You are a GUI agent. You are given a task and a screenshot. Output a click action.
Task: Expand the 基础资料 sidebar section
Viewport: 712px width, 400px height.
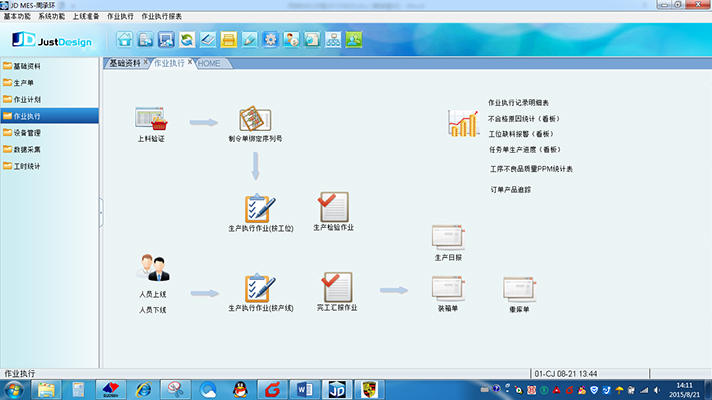pos(49,66)
